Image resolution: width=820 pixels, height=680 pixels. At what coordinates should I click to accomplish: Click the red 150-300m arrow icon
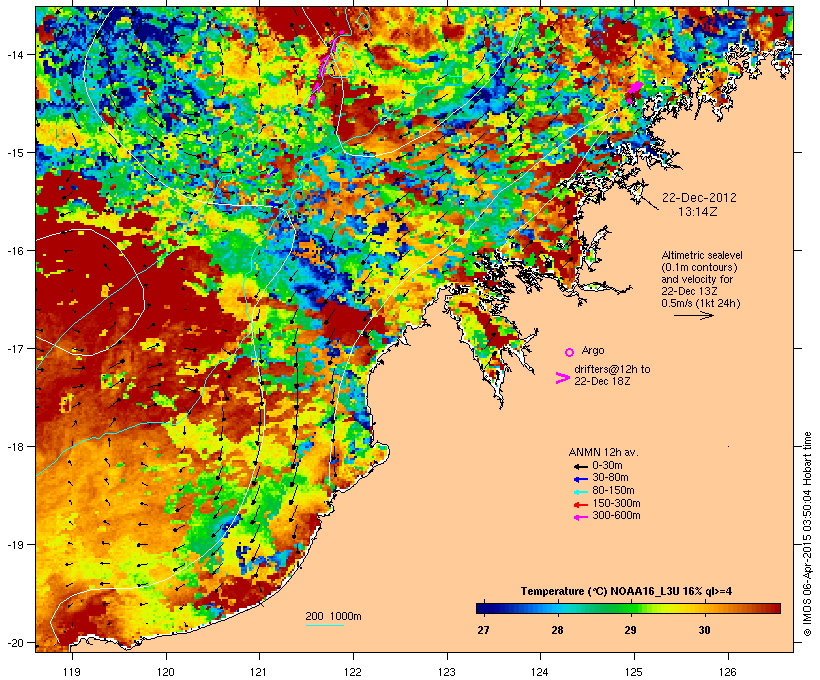pyautogui.click(x=581, y=505)
